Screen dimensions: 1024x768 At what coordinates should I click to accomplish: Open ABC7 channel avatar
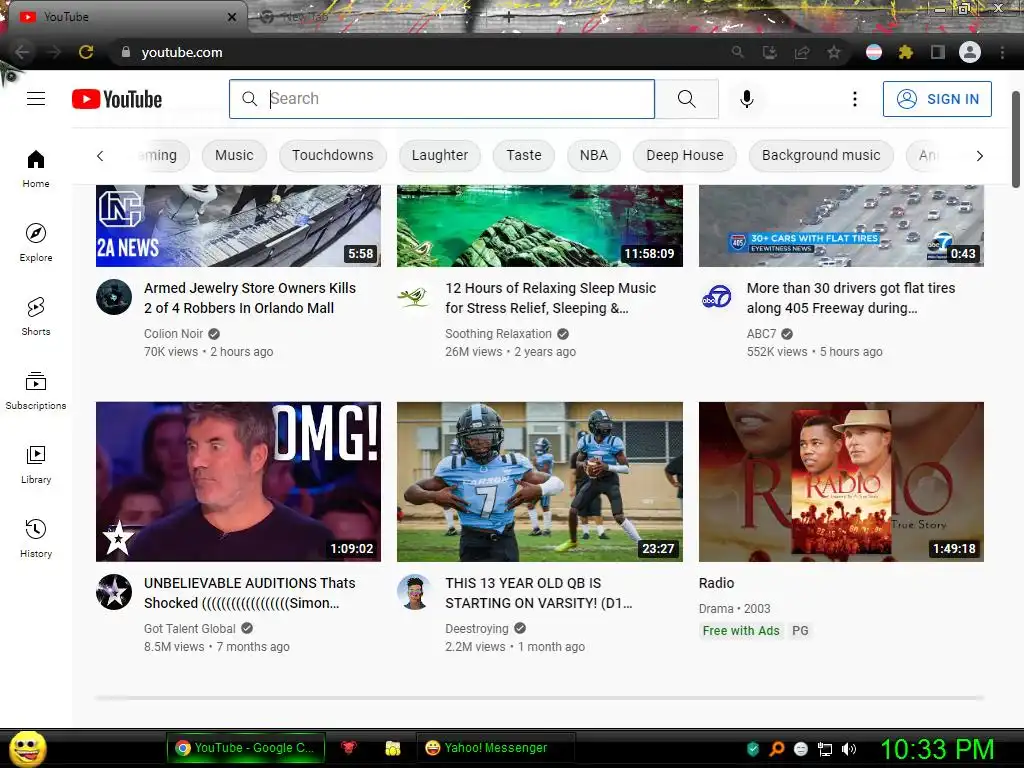[x=716, y=297]
